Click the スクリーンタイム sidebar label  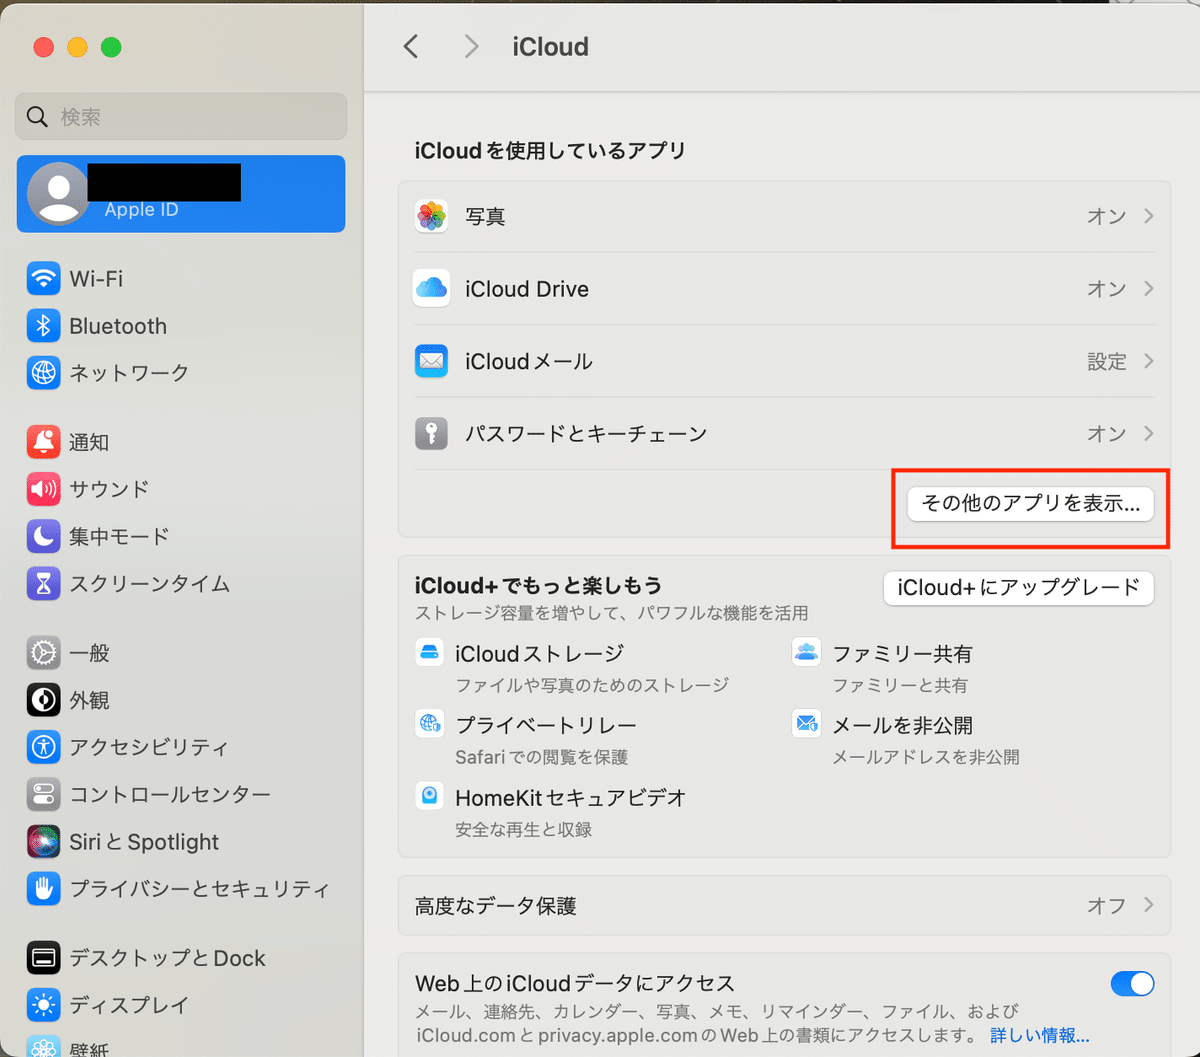149,583
